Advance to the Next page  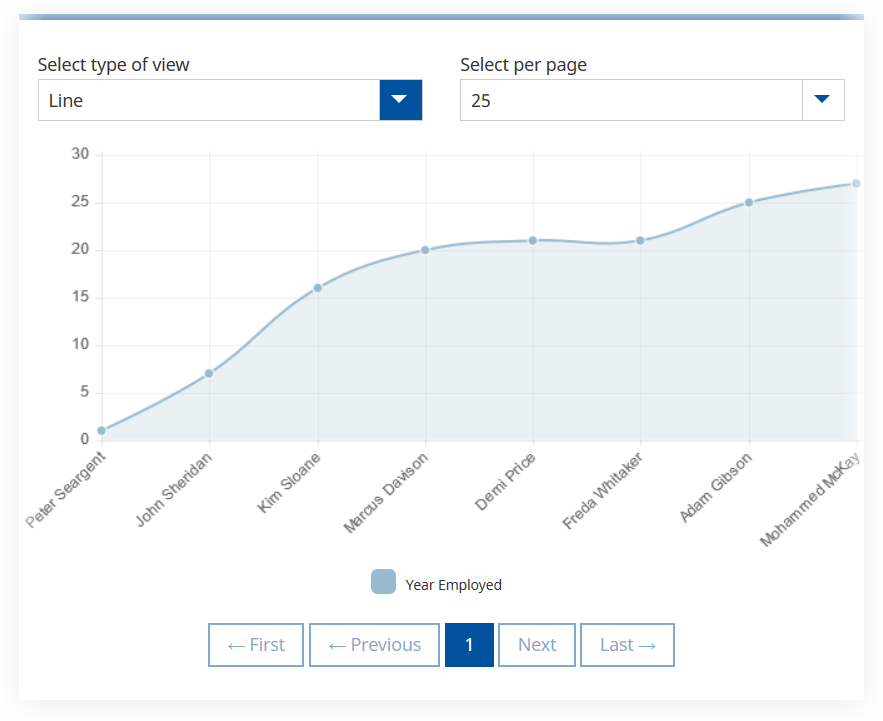(x=537, y=645)
